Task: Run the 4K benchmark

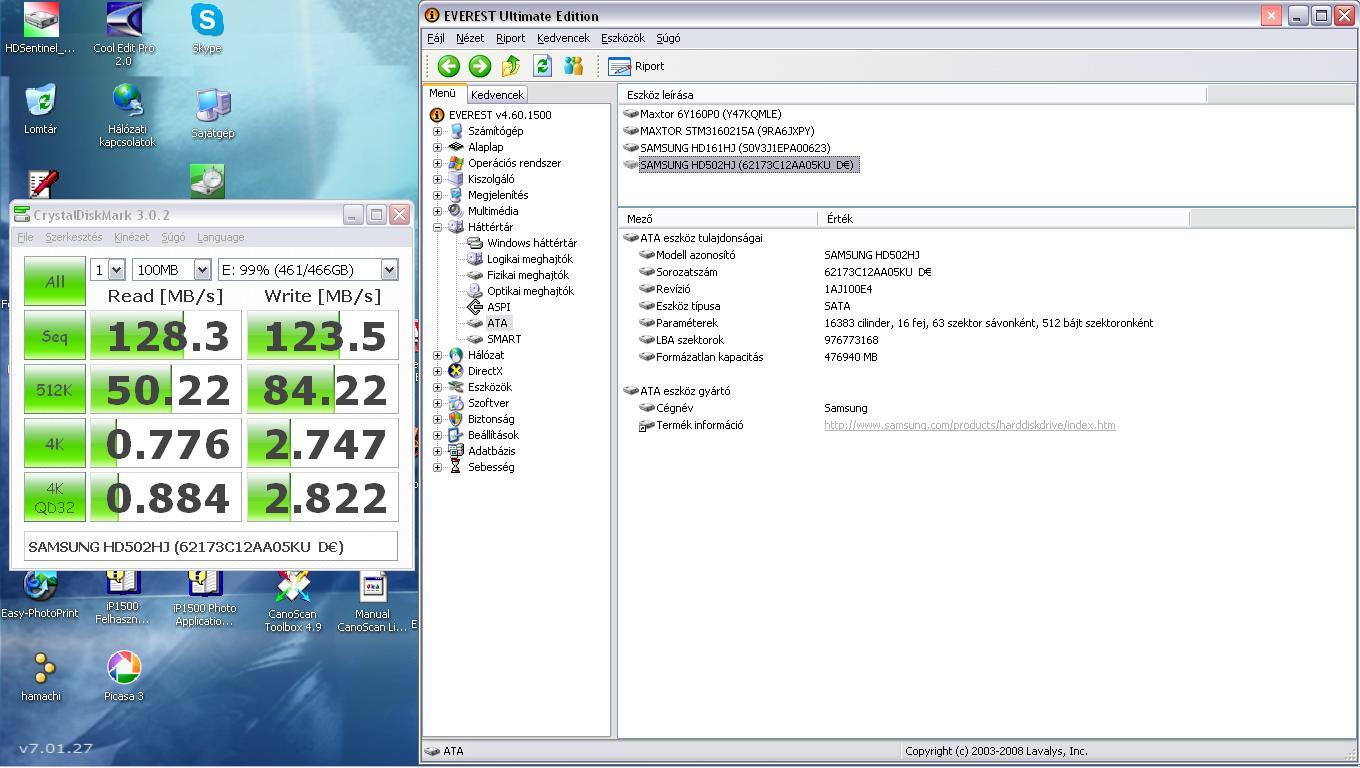Action: coord(55,444)
